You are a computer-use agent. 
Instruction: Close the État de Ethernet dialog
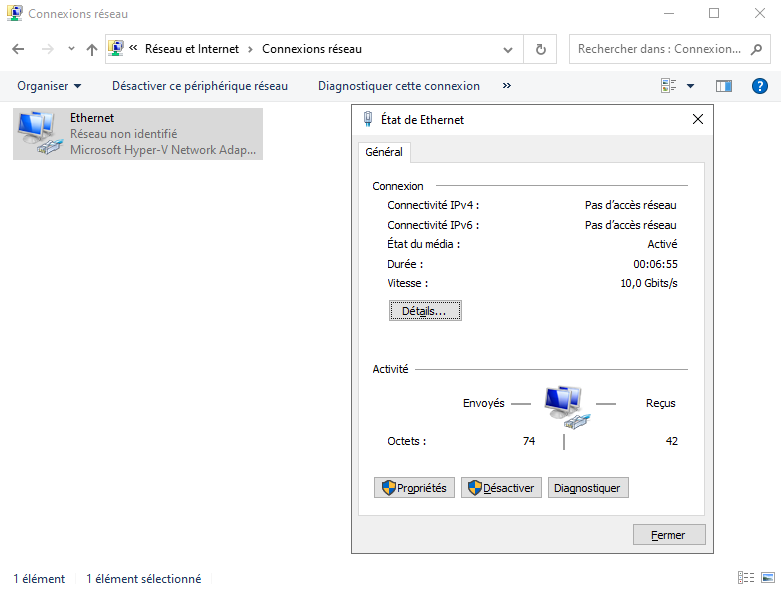click(x=697, y=119)
